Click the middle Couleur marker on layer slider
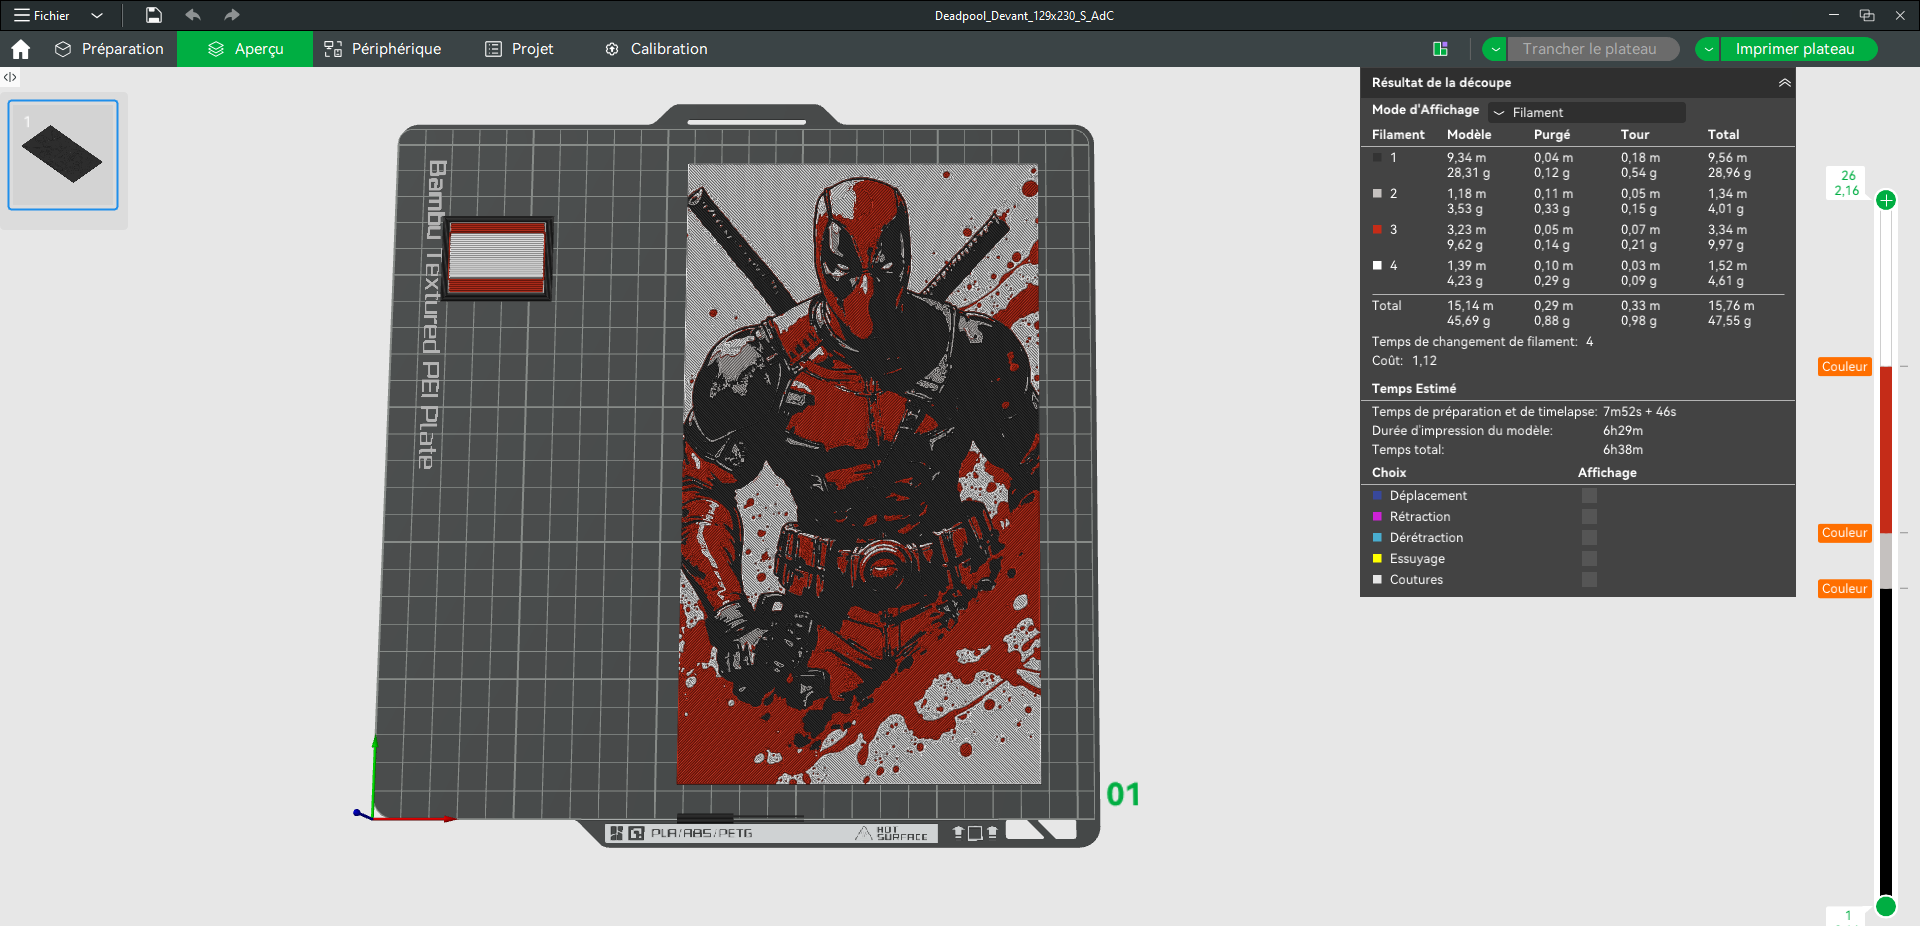Viewport: 1920px width, 926px height. [1845, 533]
